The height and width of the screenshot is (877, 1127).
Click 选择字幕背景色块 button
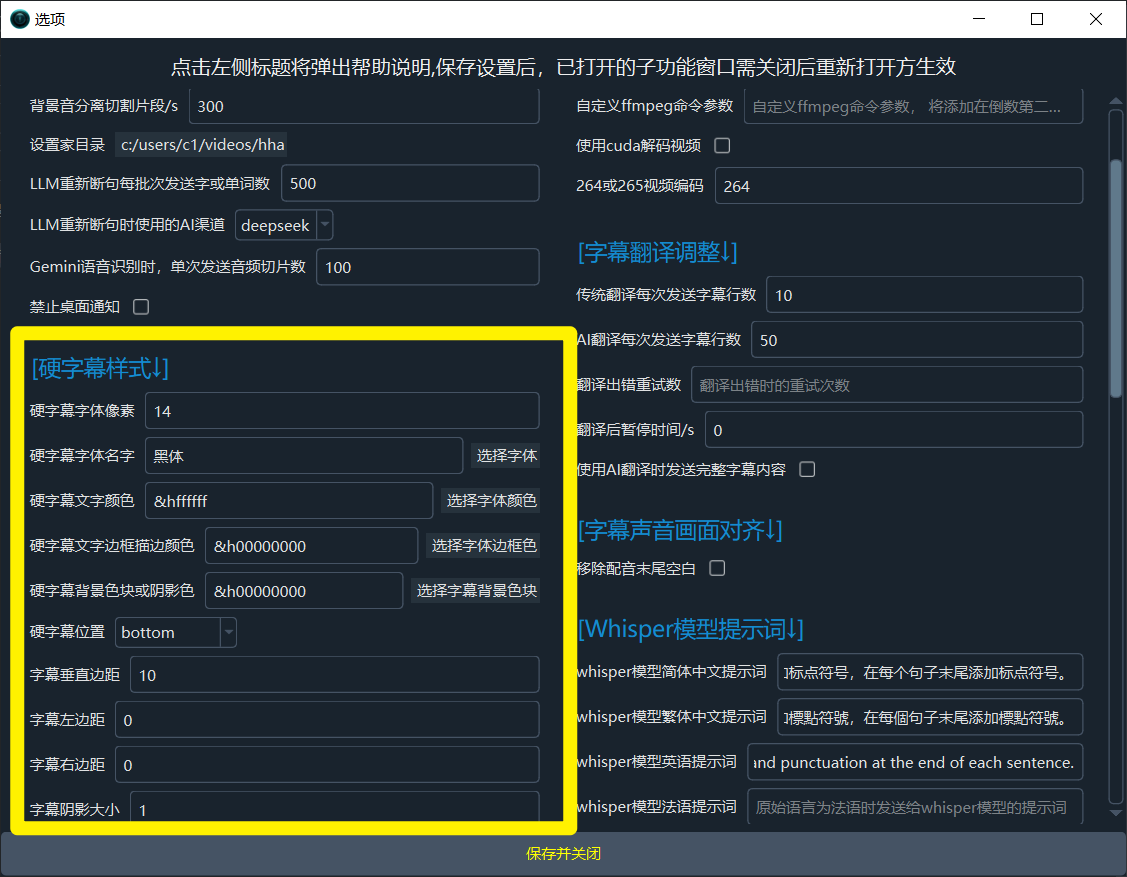pos(476,591)
